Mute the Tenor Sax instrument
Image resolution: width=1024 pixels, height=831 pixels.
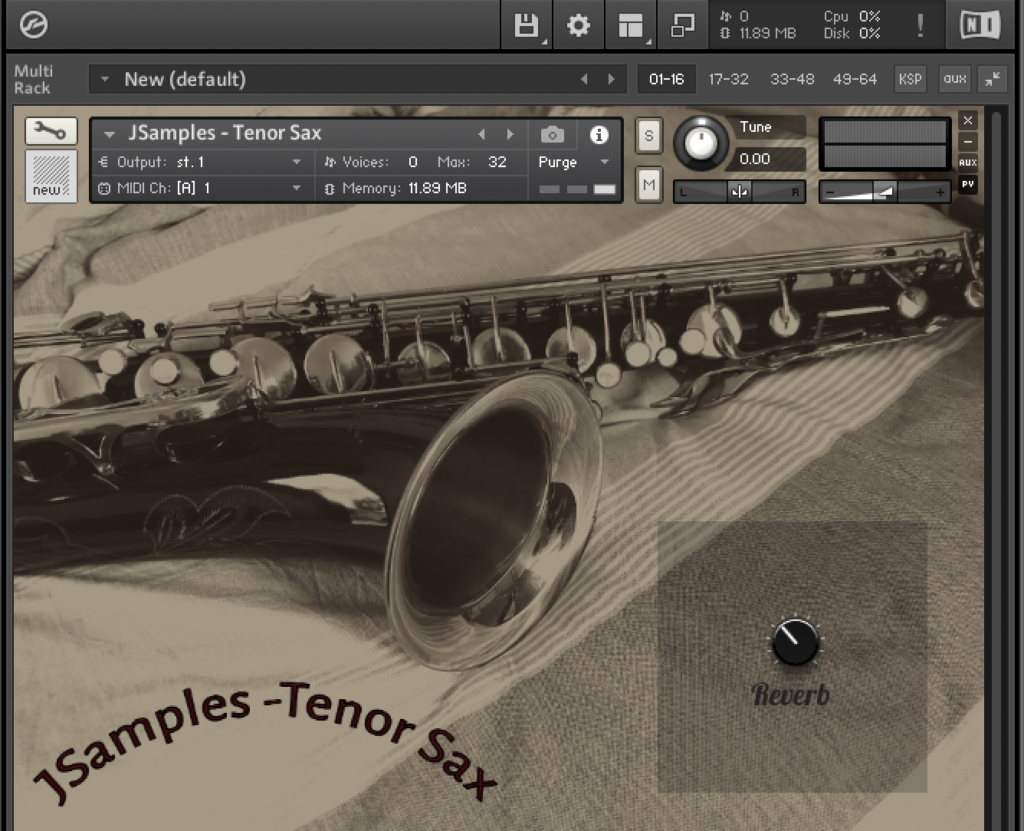coord(648,185)
